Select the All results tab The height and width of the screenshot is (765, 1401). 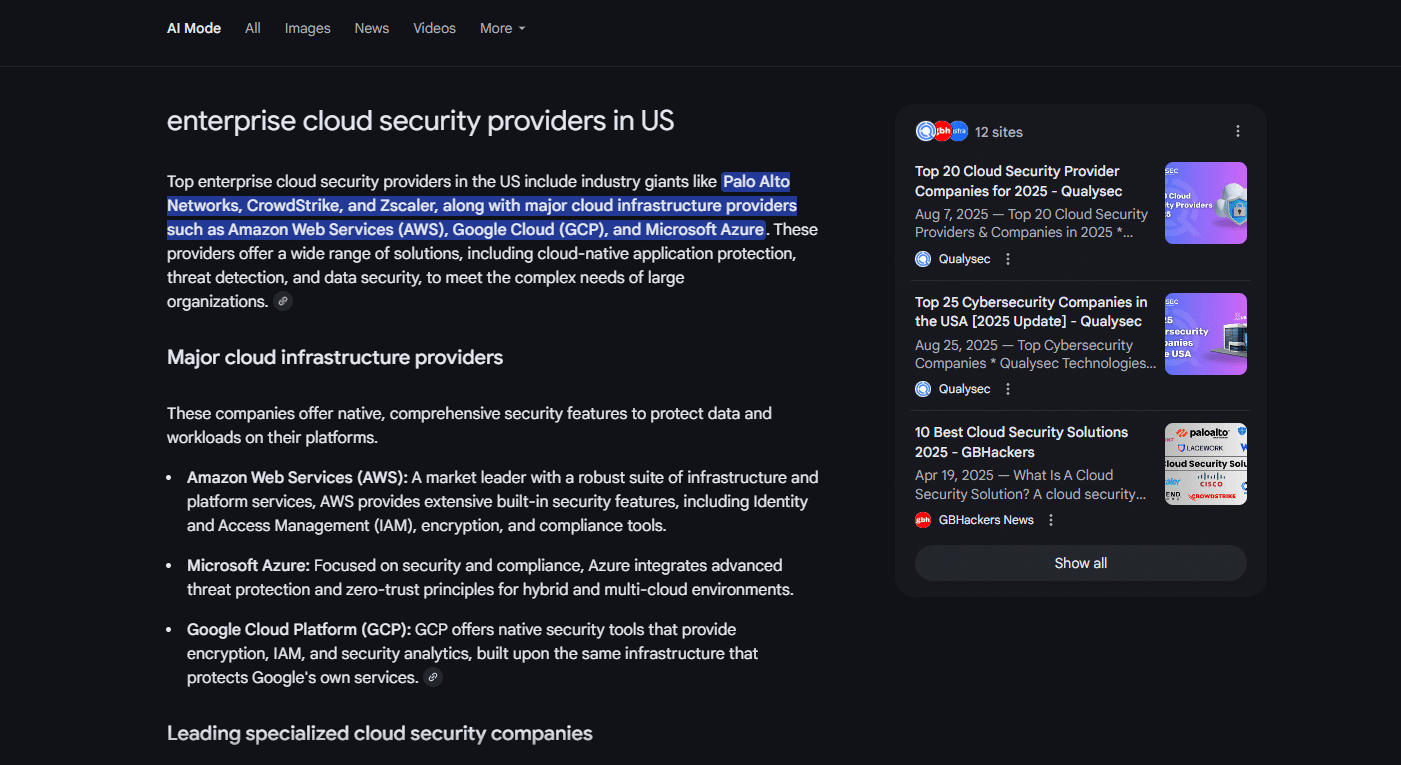(x=253, y=28)
